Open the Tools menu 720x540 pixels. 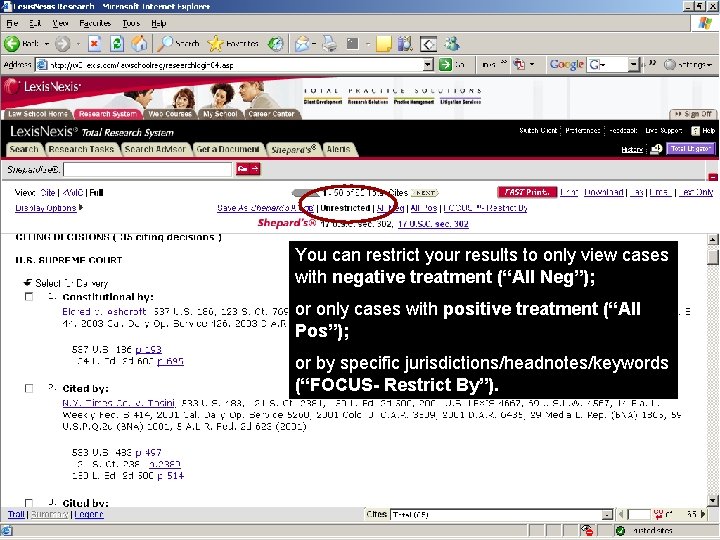click(131, 23)
